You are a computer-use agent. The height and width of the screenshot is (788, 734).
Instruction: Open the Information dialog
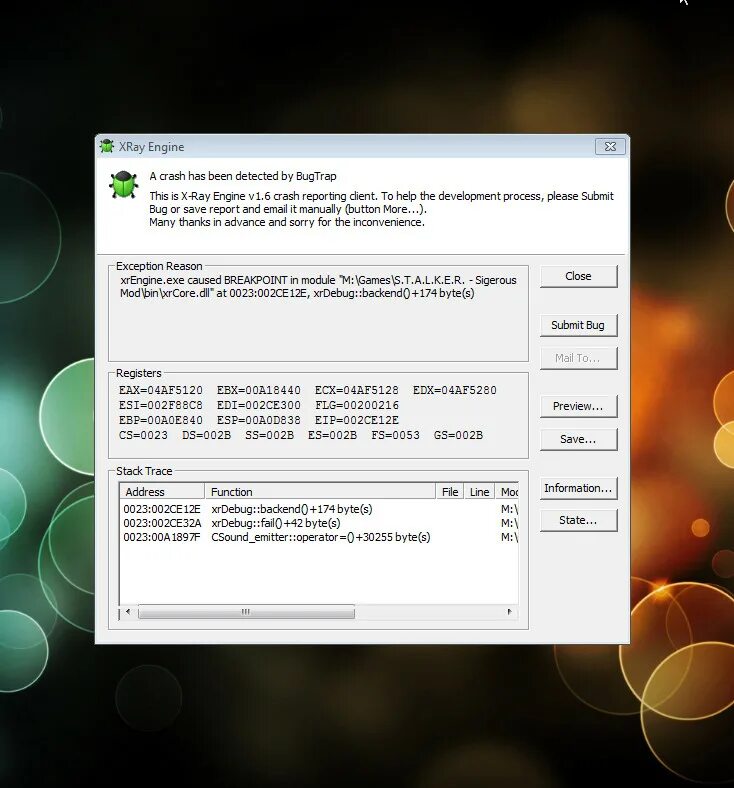click(578, 488)
